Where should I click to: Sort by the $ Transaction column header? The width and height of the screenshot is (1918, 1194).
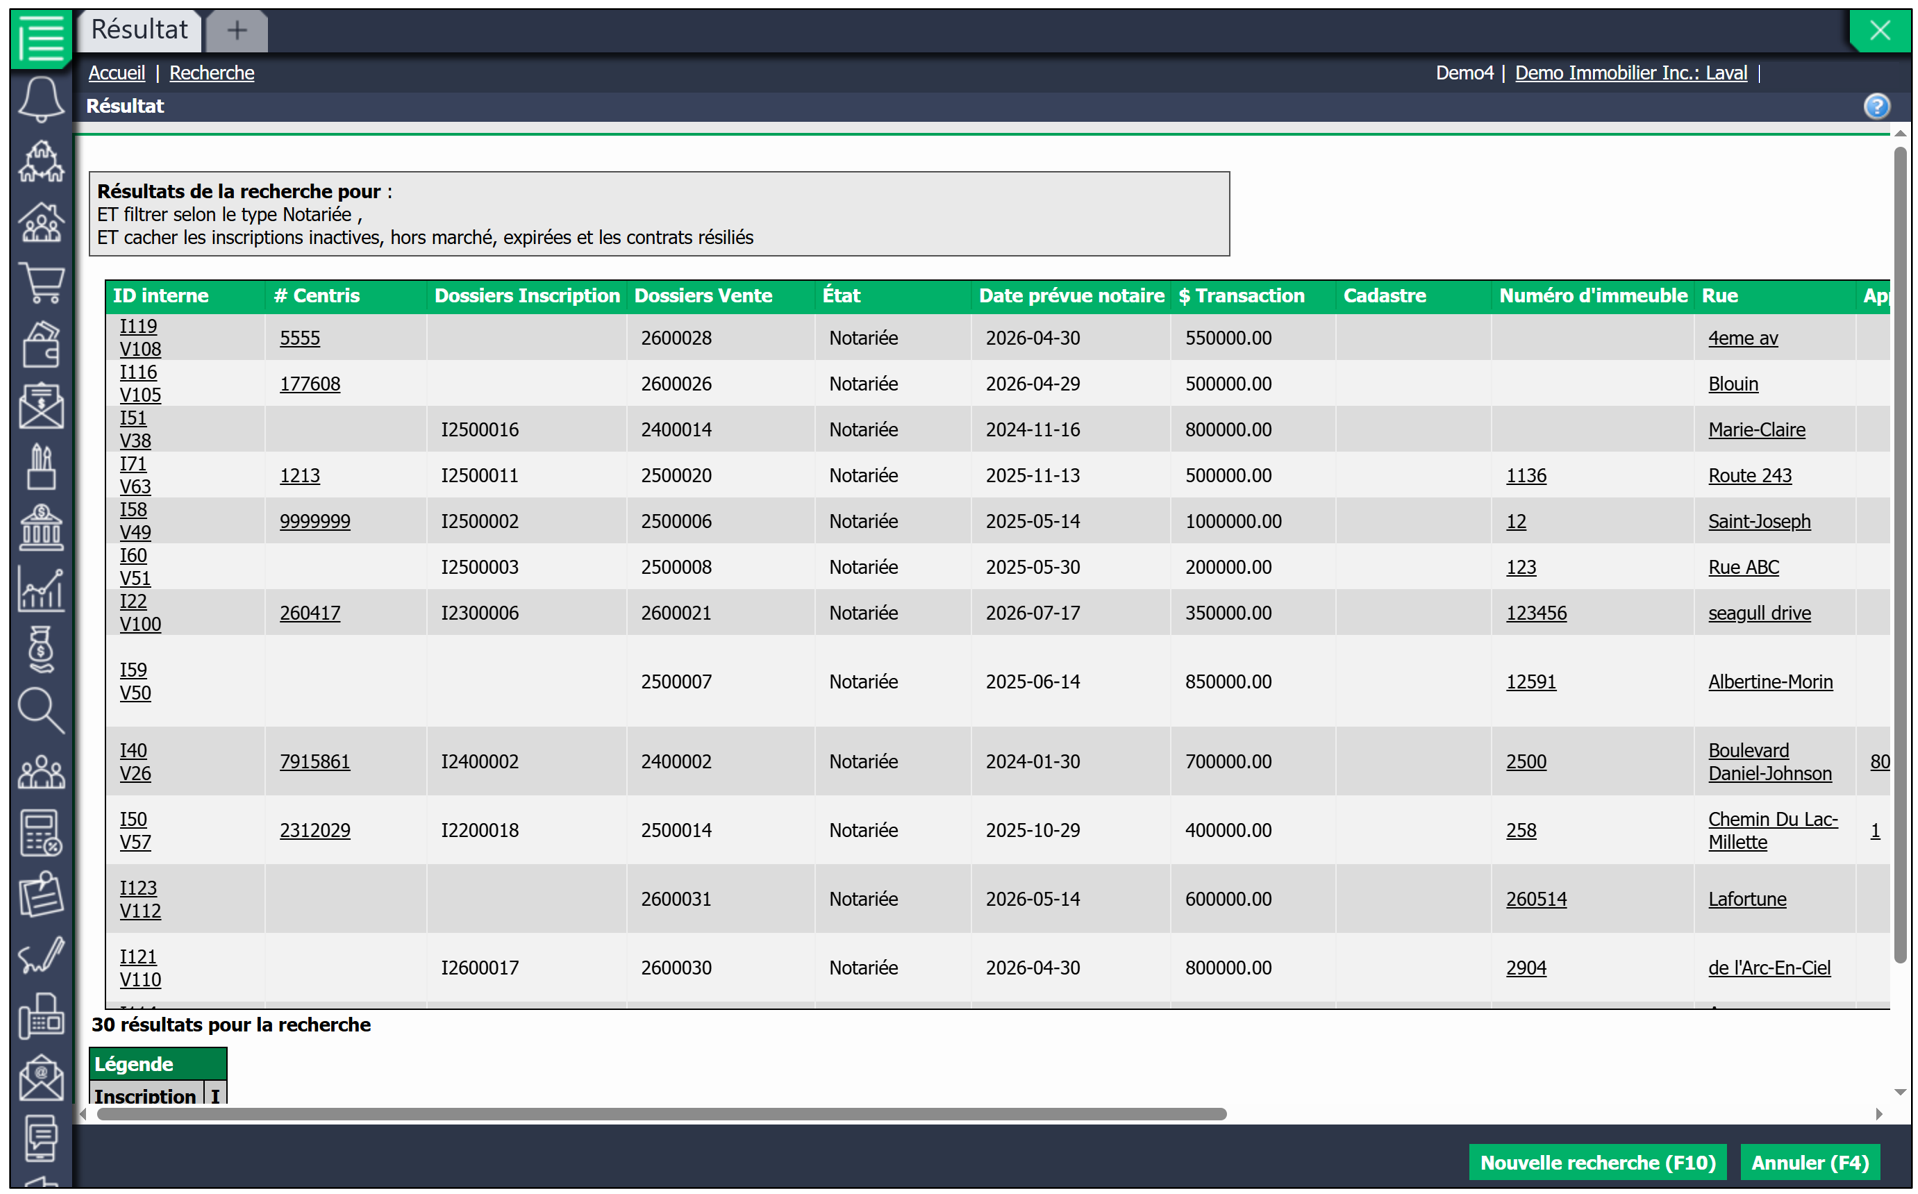[1241, 296]
